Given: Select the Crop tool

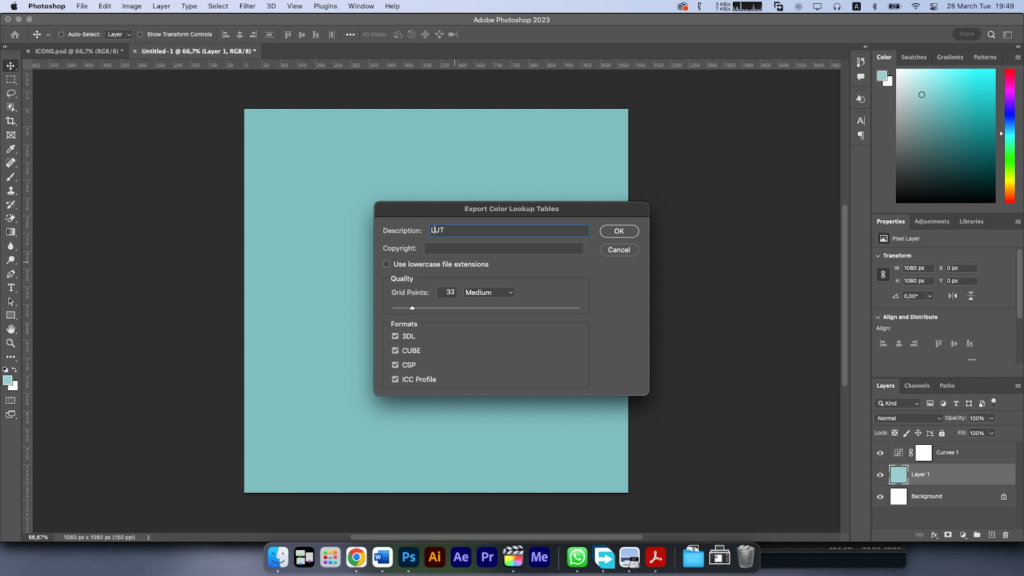Looking at the screenshot, I should click(10, 121).
